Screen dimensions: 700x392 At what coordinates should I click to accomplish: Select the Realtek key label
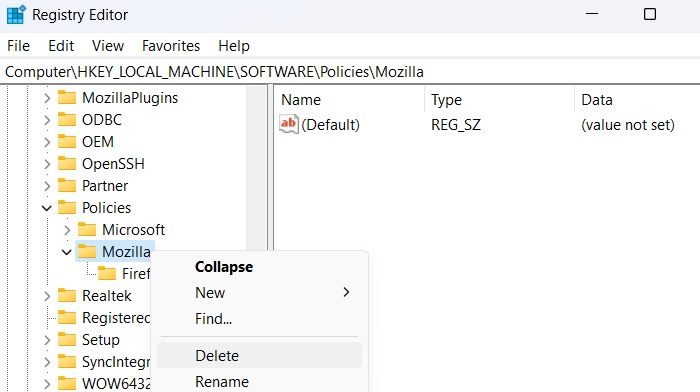107,295
